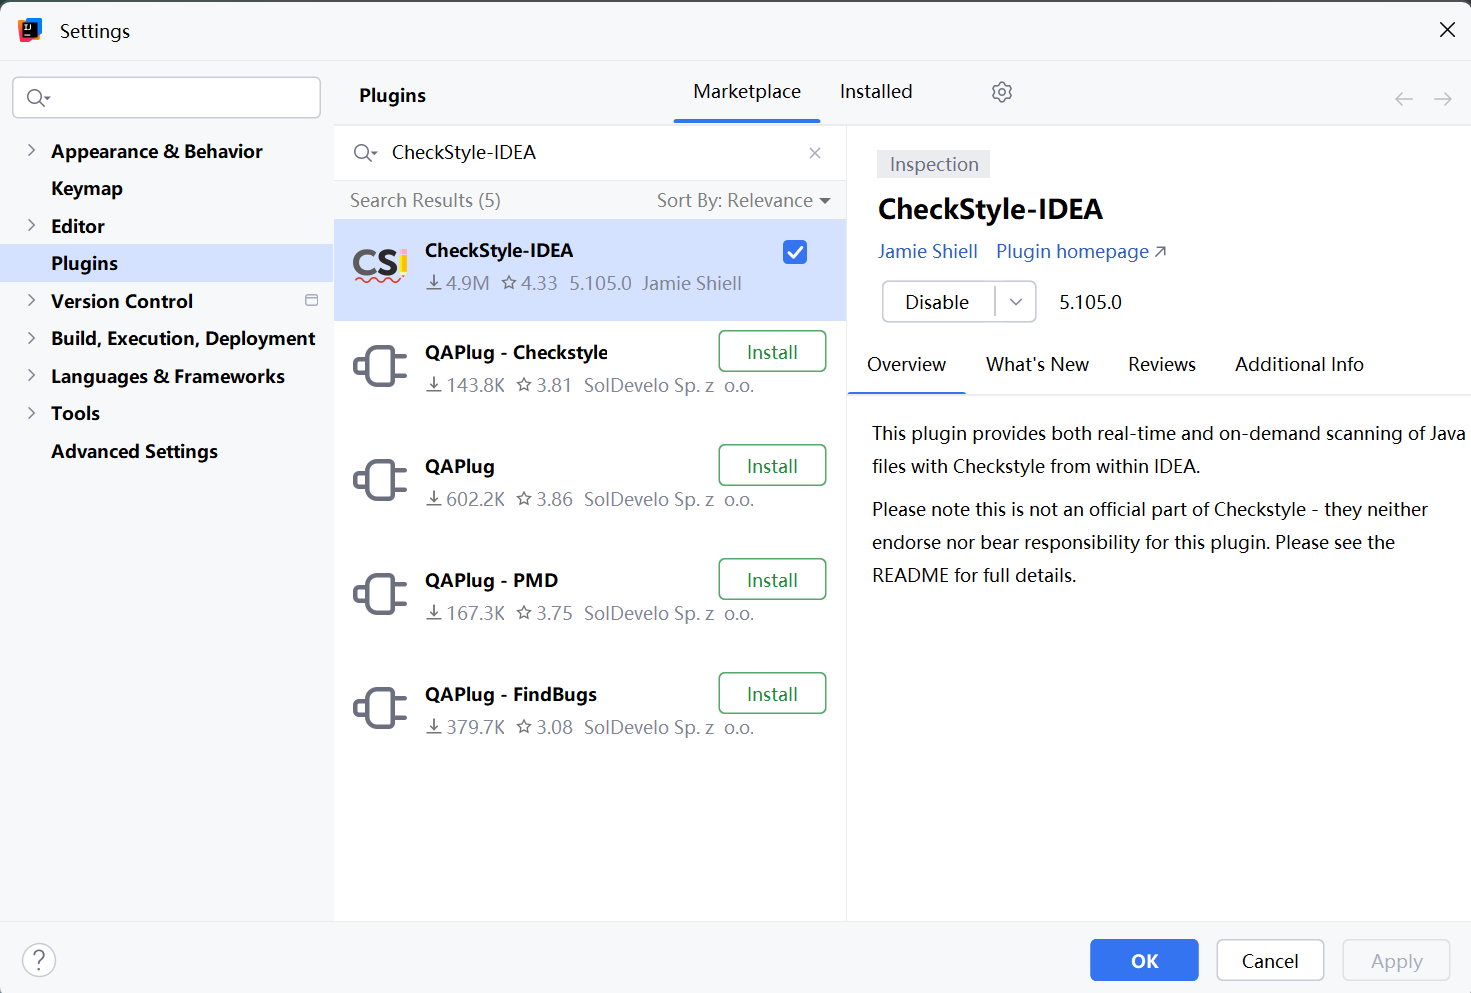
Task: Select the CheckStyle-IDEA search result
Action: point(590,270)
